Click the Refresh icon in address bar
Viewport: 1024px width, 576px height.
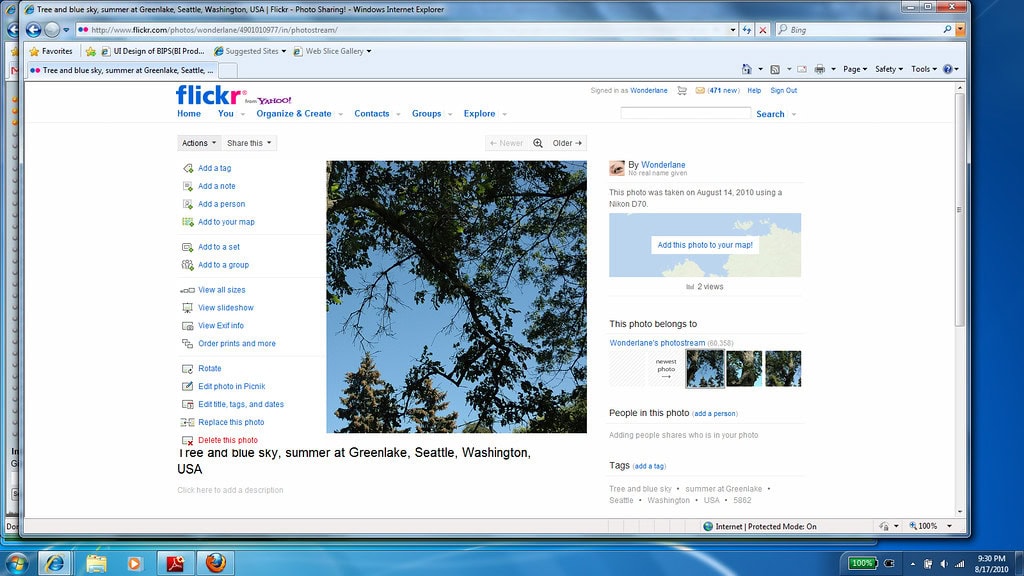[x=747, y=29]
